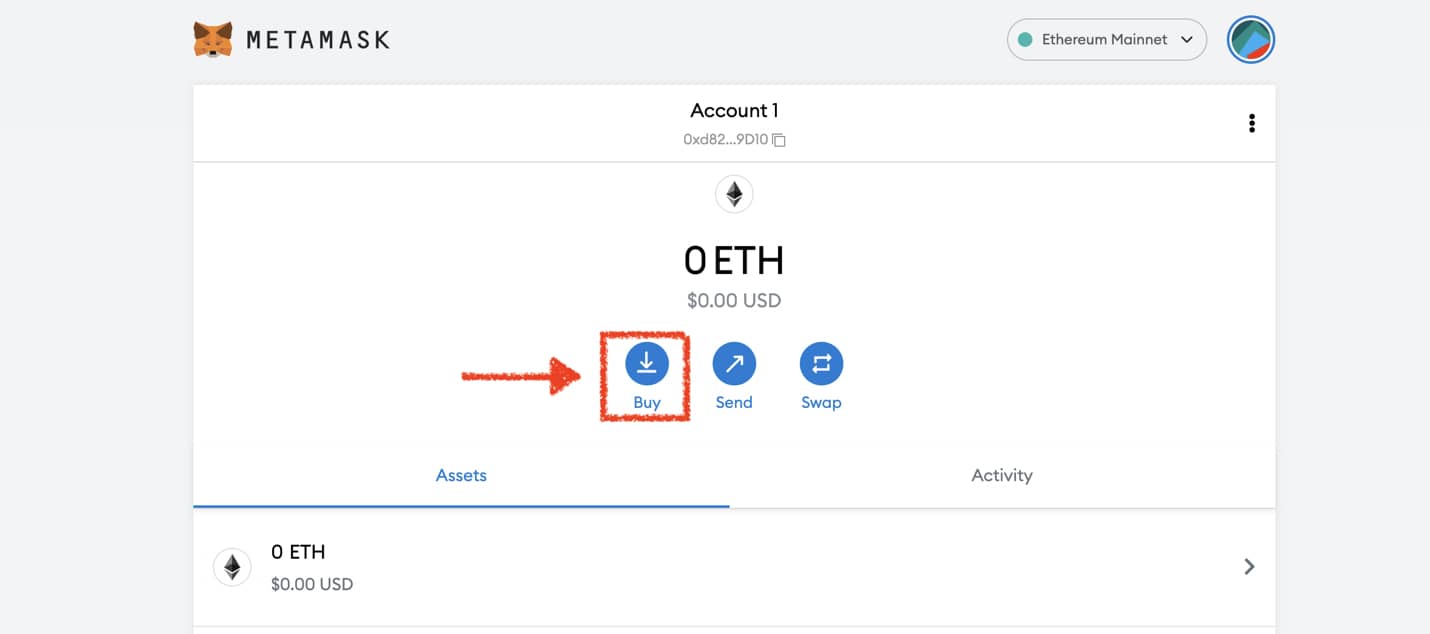Switch to the Assets tab
Image resolution: width=1430 pixels, height=634 pixels.
tap(461, 476)
